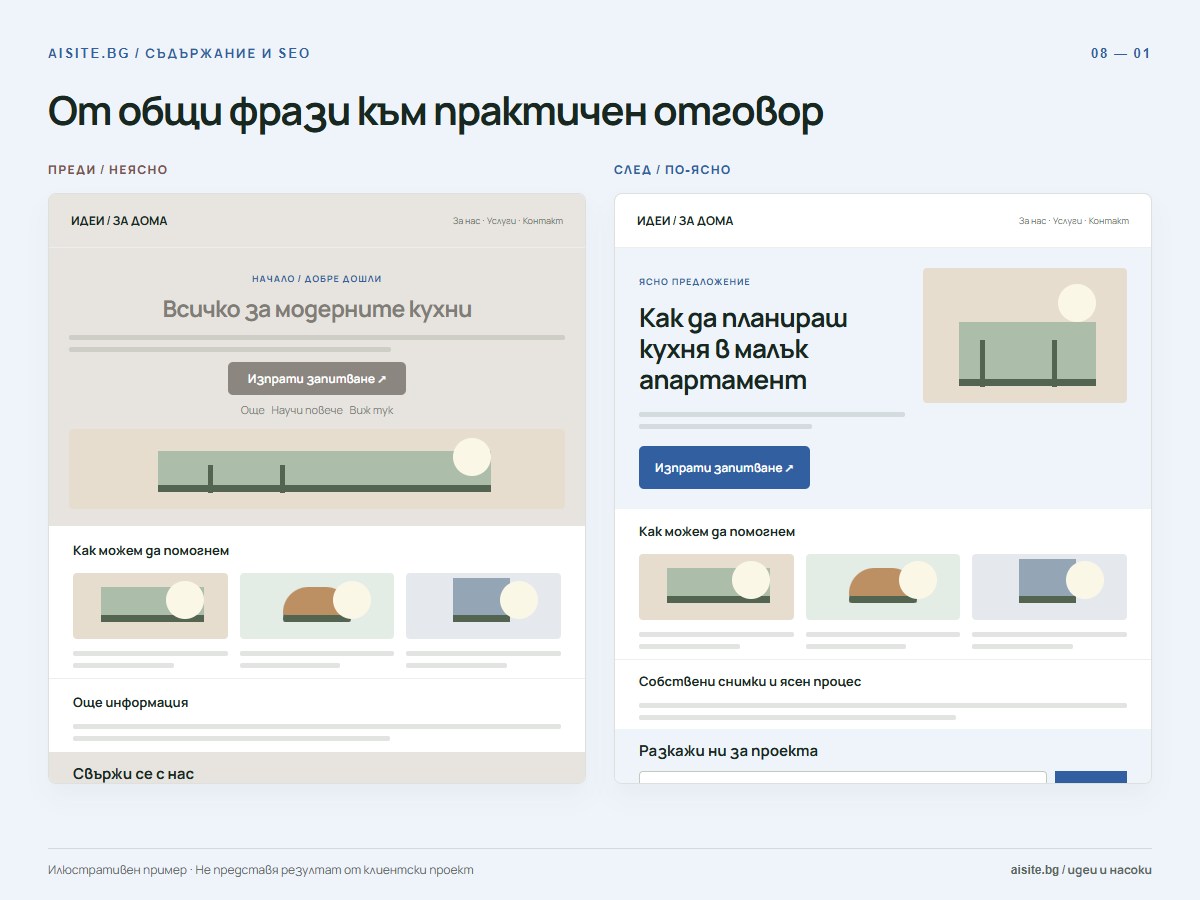Click the "Разкажи ни за проекта" heading
The image size is (1200, 900).
[x=728, y=751]
